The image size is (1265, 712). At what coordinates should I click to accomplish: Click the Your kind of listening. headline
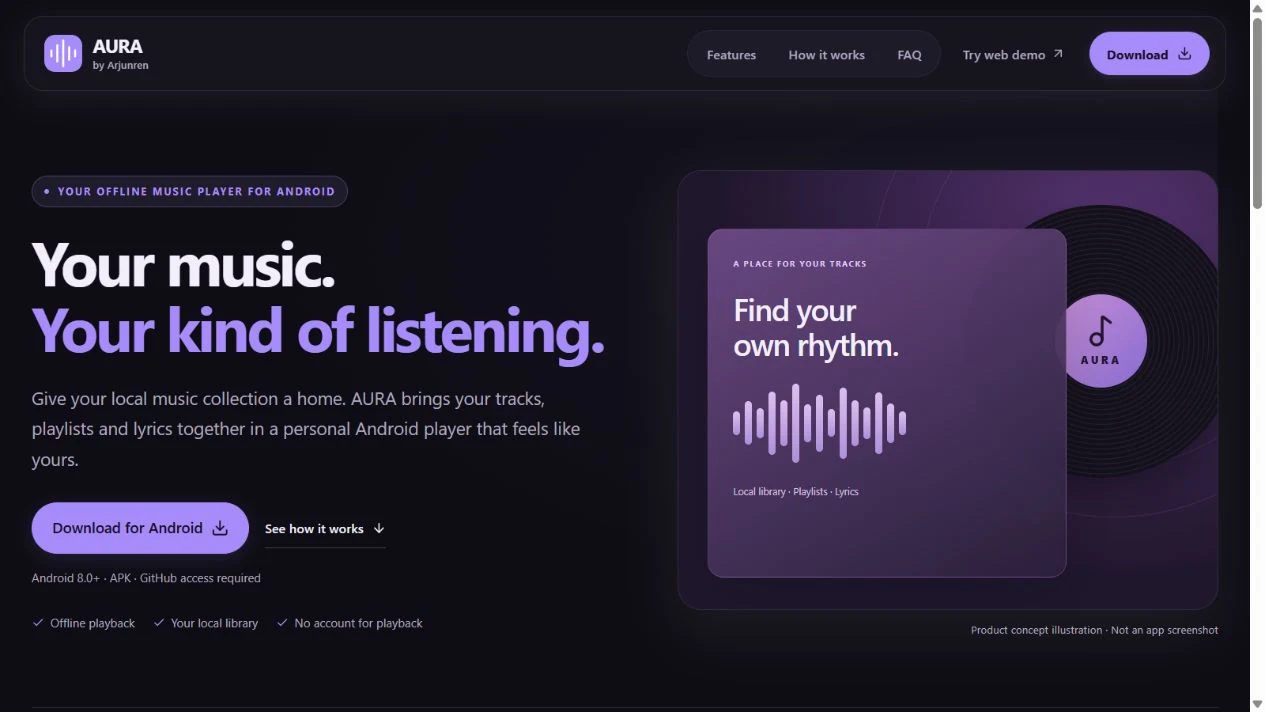[x=318, y=330]
